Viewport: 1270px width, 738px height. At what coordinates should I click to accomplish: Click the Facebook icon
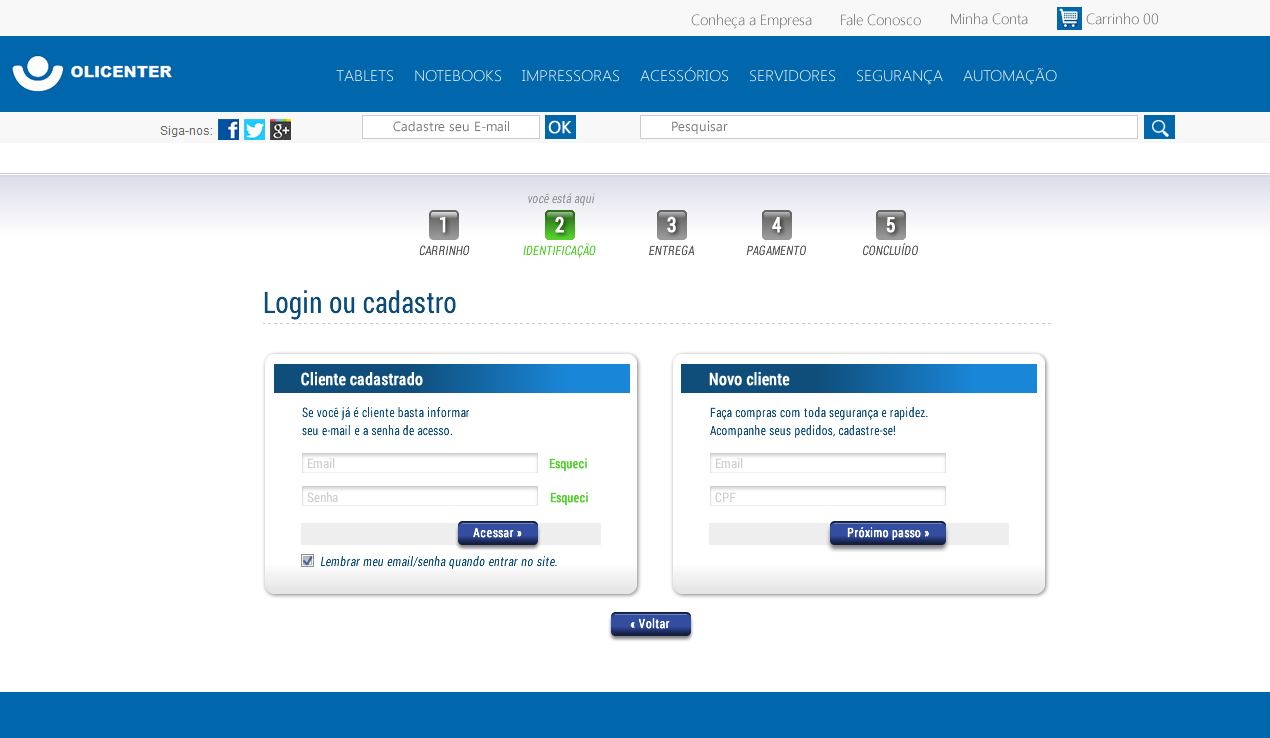pyautogui.click(x=228, y=129)
